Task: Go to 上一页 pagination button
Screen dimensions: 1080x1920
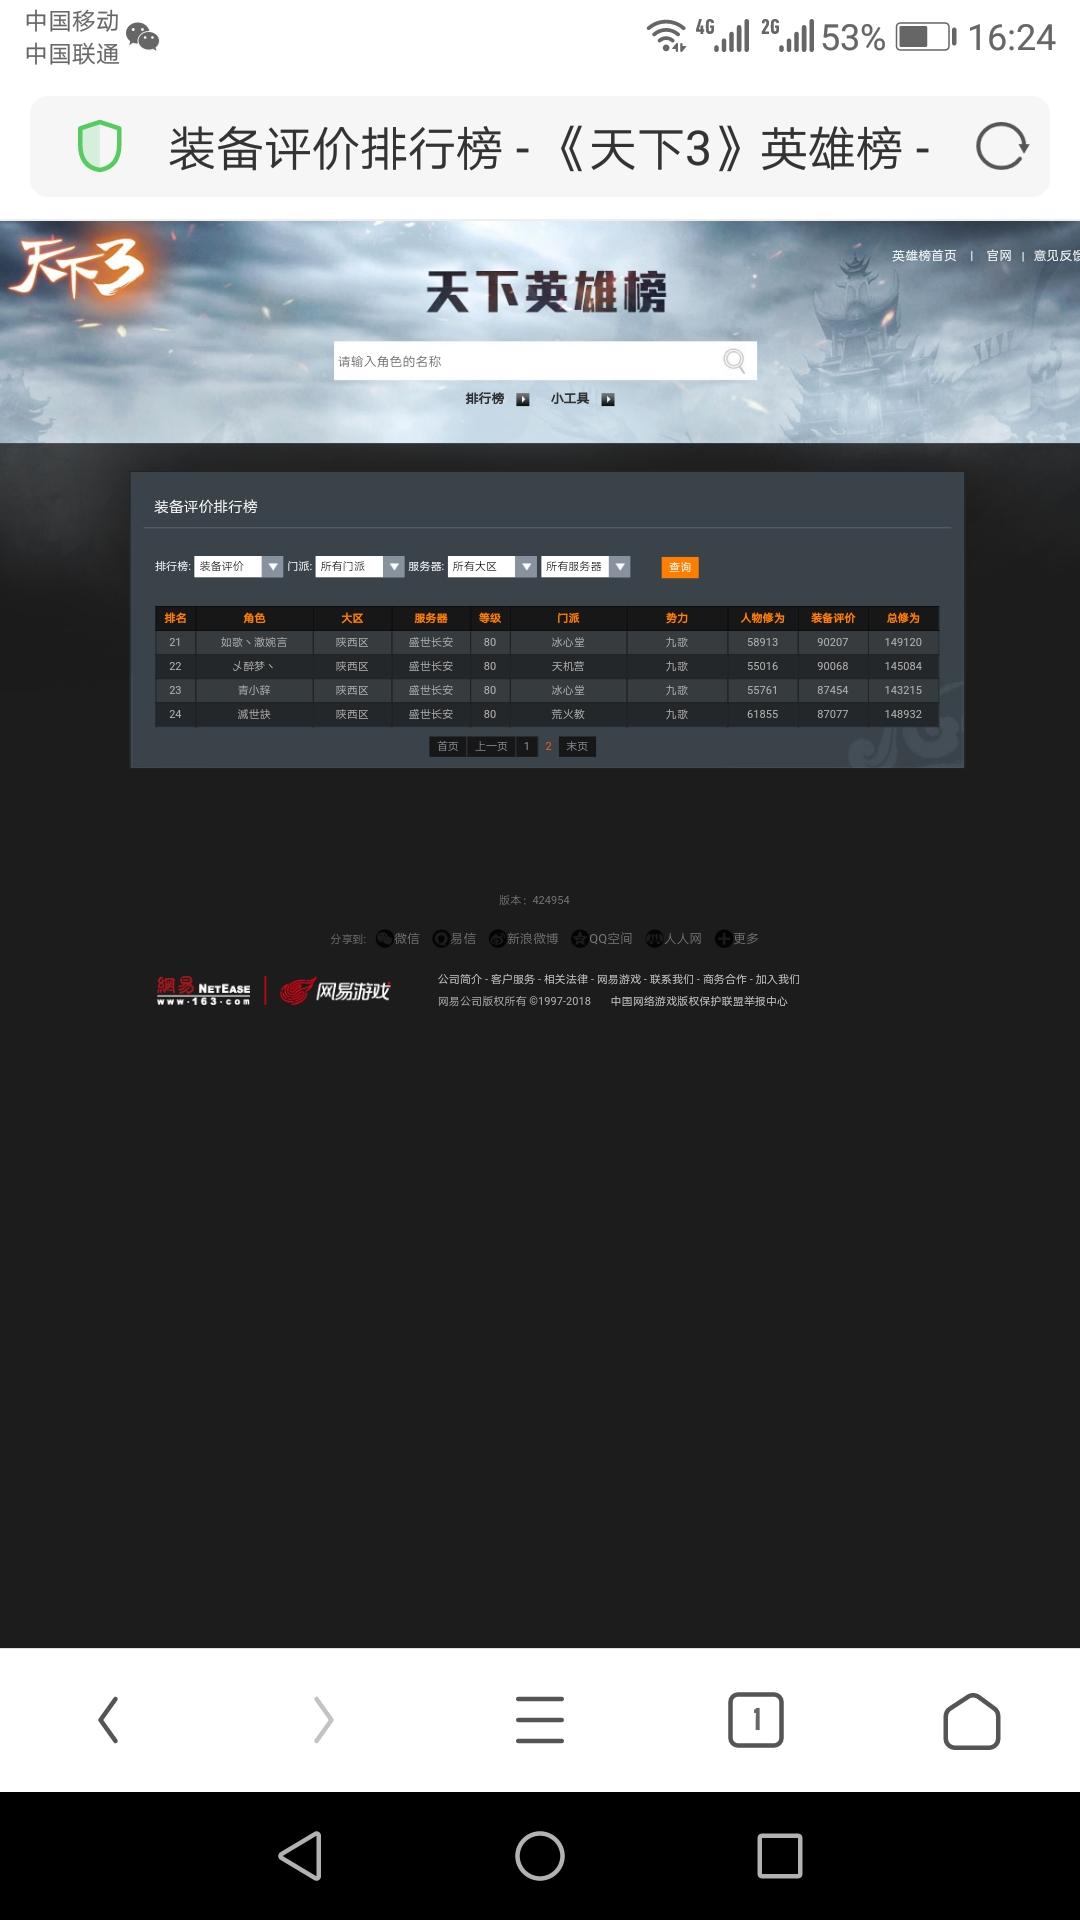Action: coord(491,746)
